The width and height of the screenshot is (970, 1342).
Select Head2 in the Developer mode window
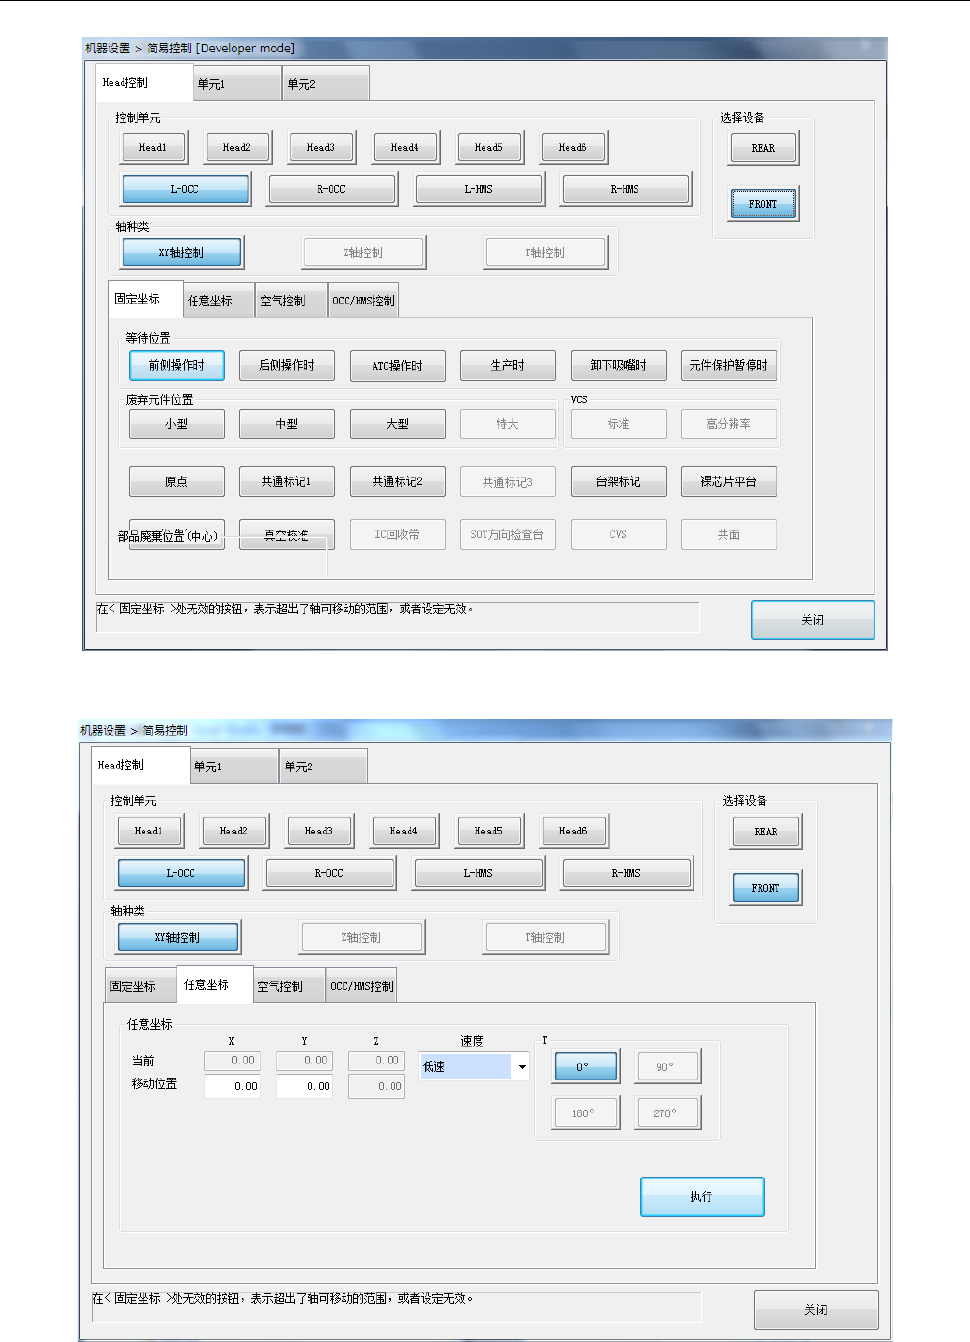[237, 148]
